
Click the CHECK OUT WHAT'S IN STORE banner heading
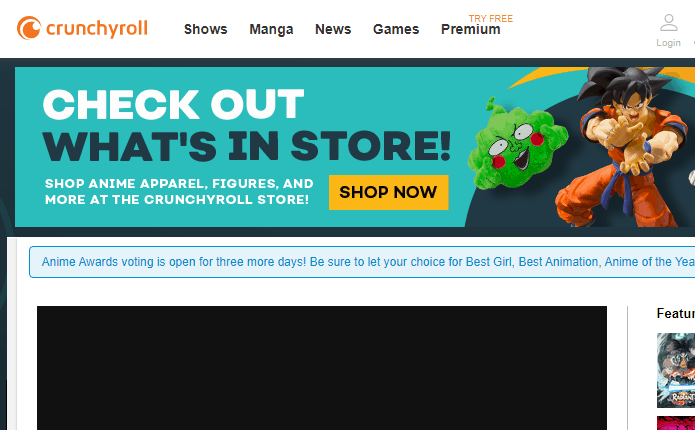pos(246,125)
